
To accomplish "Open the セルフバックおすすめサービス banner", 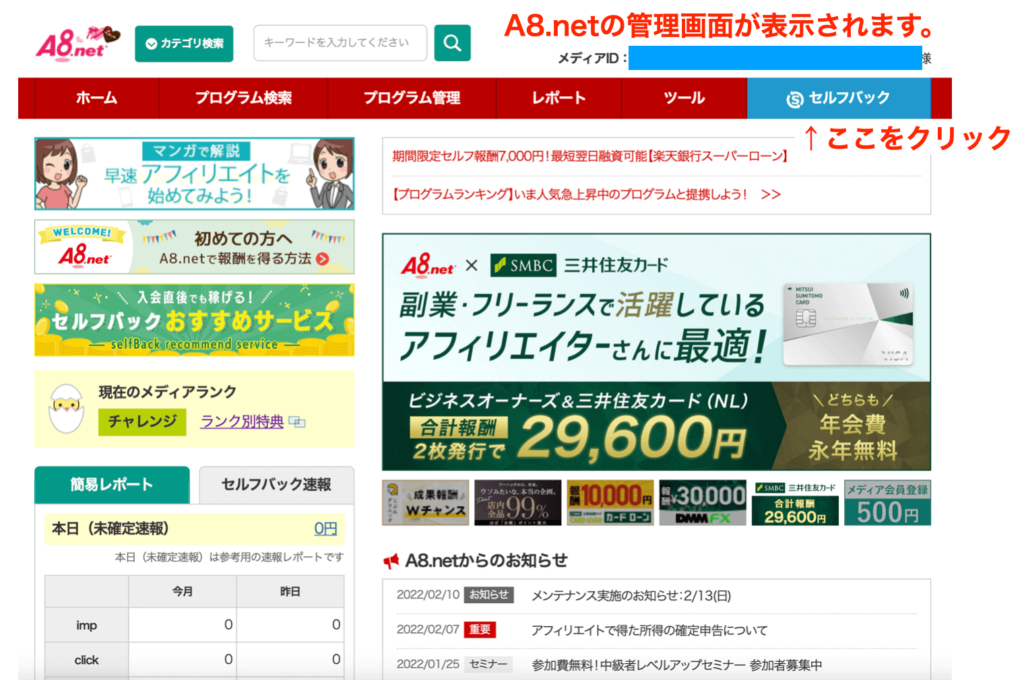I will (195, 320).
